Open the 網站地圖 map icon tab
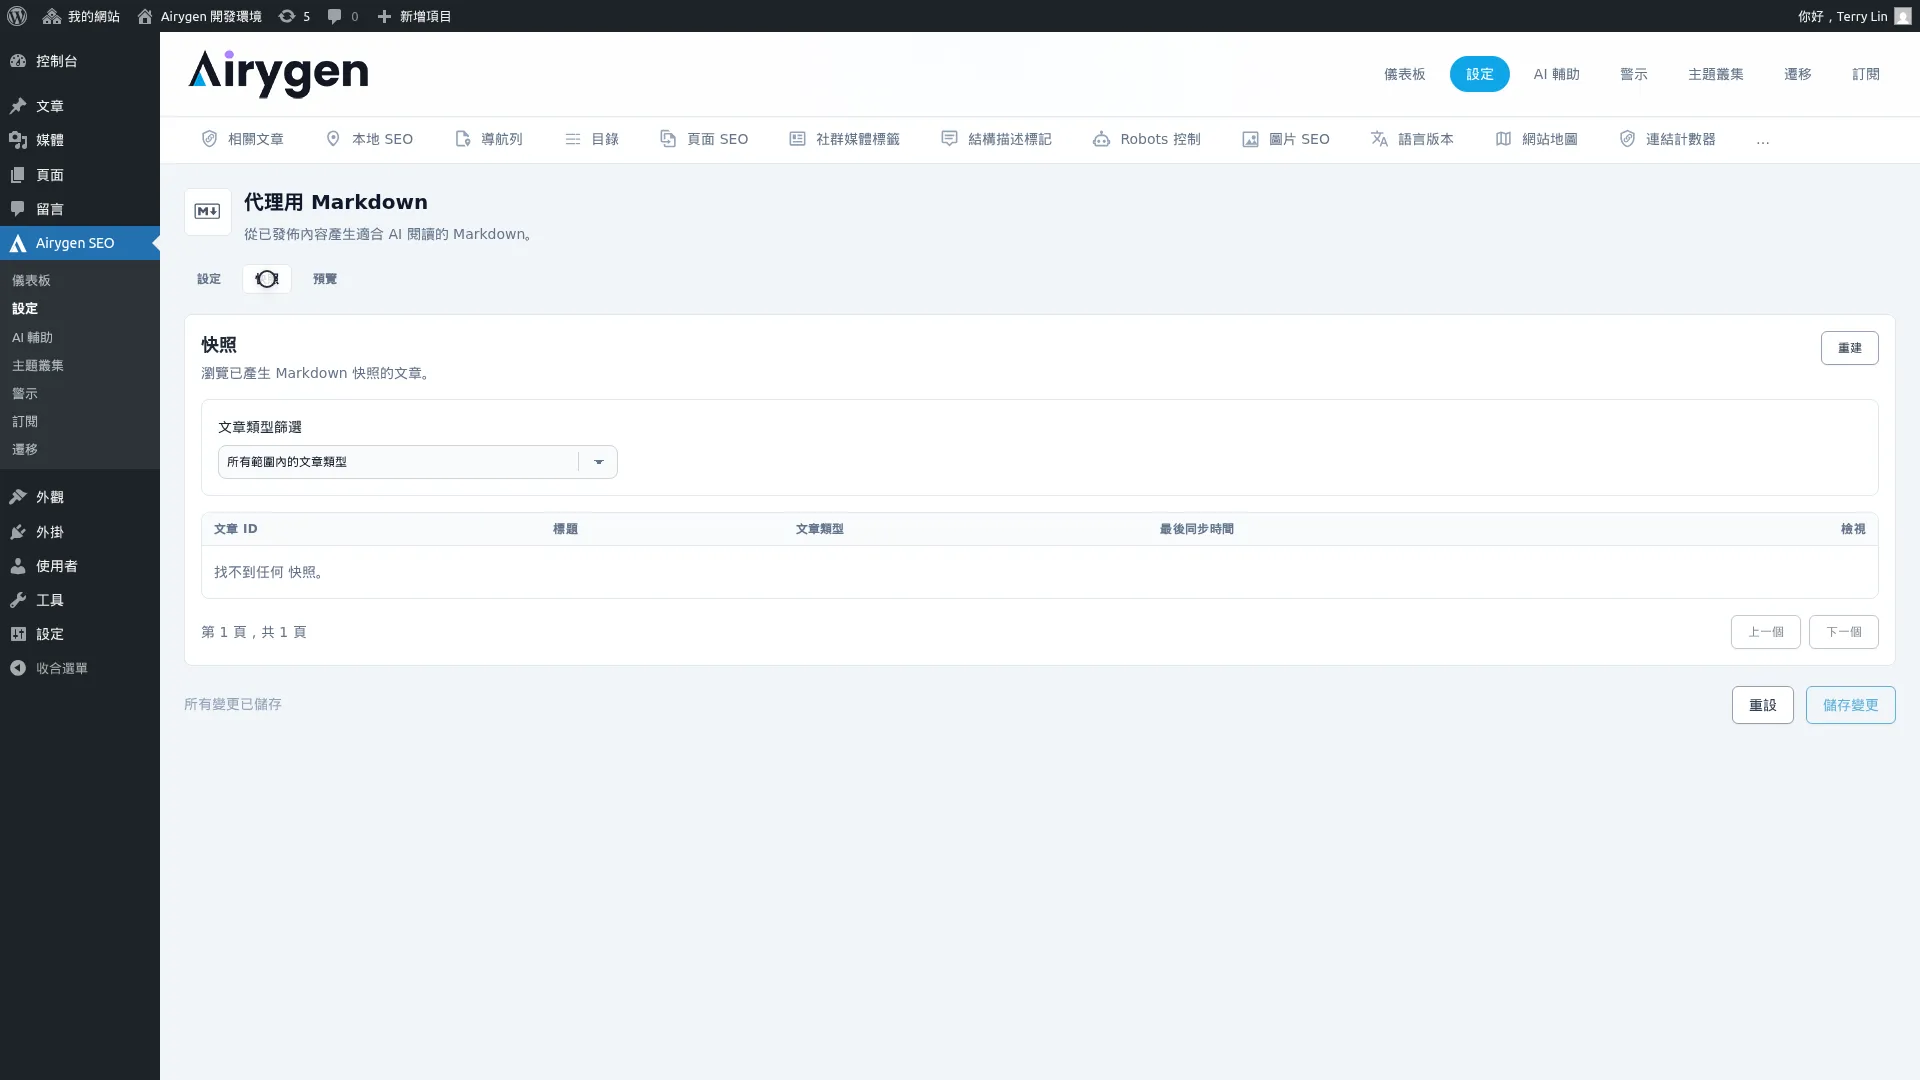The image size is (1920, 1080). pyautogui.click(x=1536, y=139)
